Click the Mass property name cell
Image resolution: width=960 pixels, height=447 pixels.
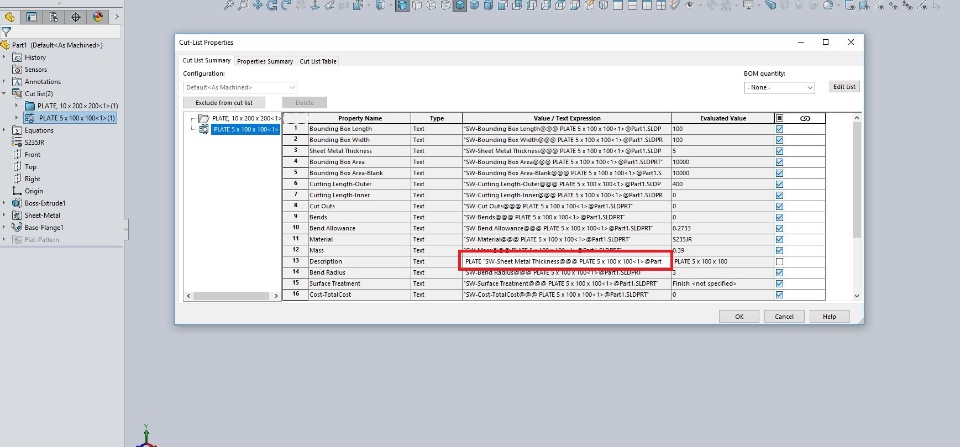point(359,250)
